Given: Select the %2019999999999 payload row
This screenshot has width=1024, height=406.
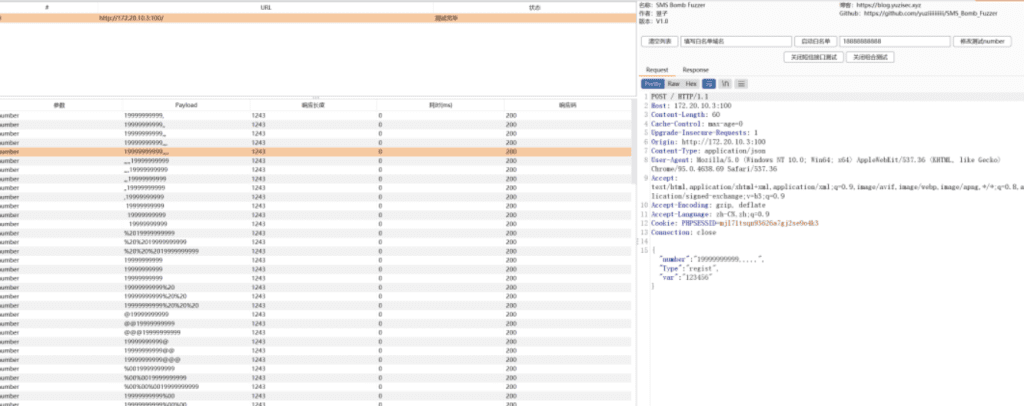Looking at the screenshot, I should pyautogui.click(x=315, y=233).
